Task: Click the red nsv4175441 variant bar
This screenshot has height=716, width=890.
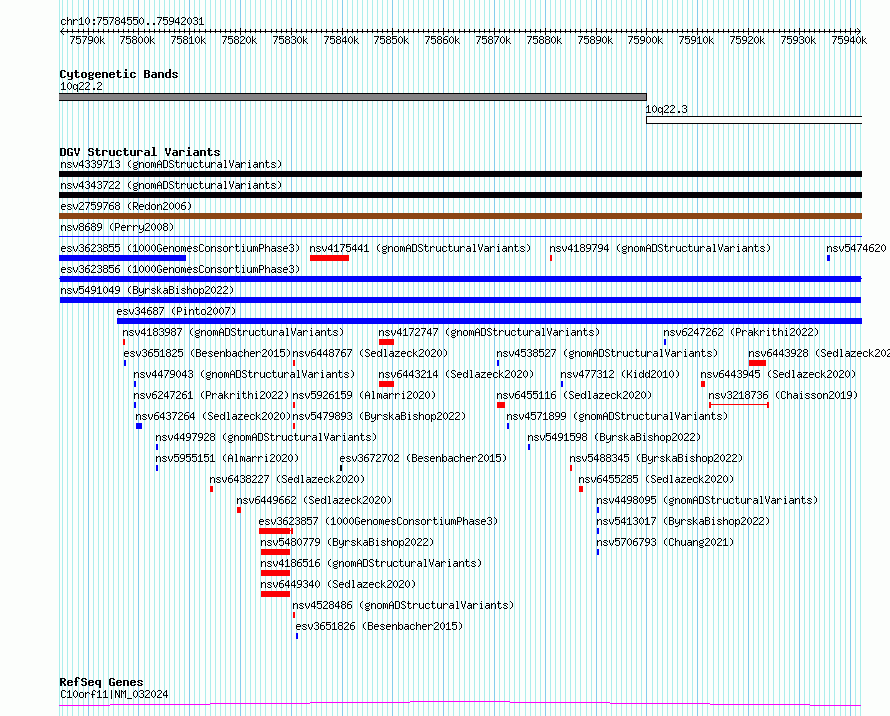Action: pos(329,258)
